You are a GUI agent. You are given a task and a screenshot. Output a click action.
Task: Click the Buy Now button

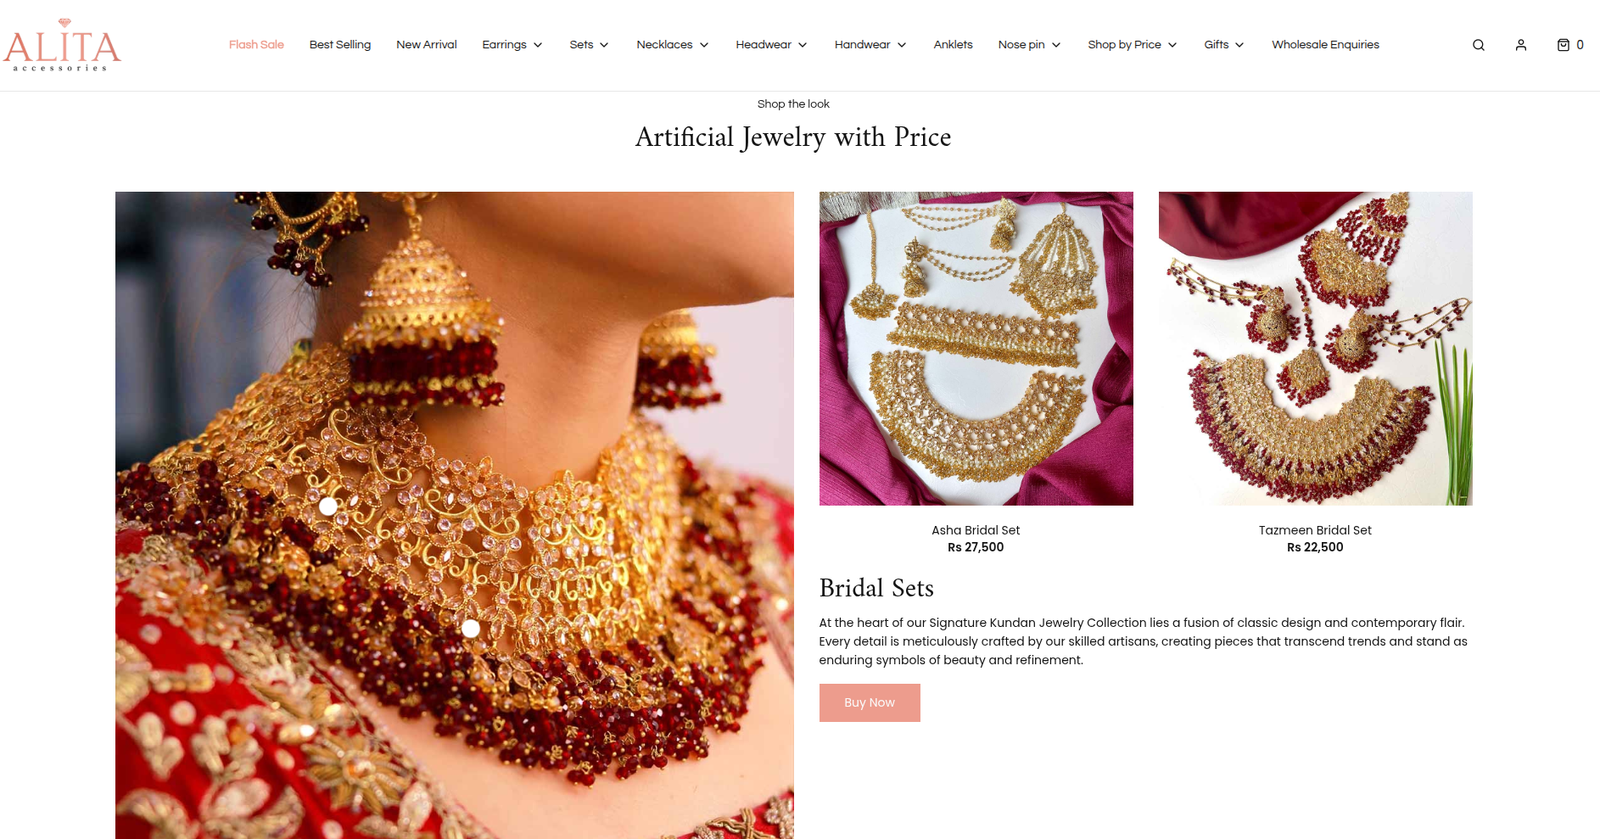[869, 703]
